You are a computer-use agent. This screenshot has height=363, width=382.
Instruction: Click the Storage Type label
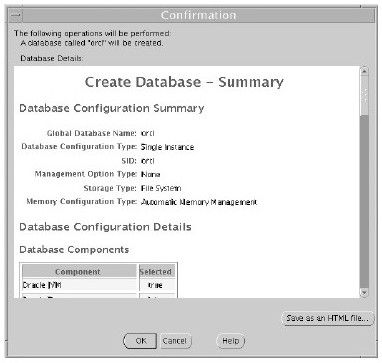pyautogui.click(x=110, y=188)
